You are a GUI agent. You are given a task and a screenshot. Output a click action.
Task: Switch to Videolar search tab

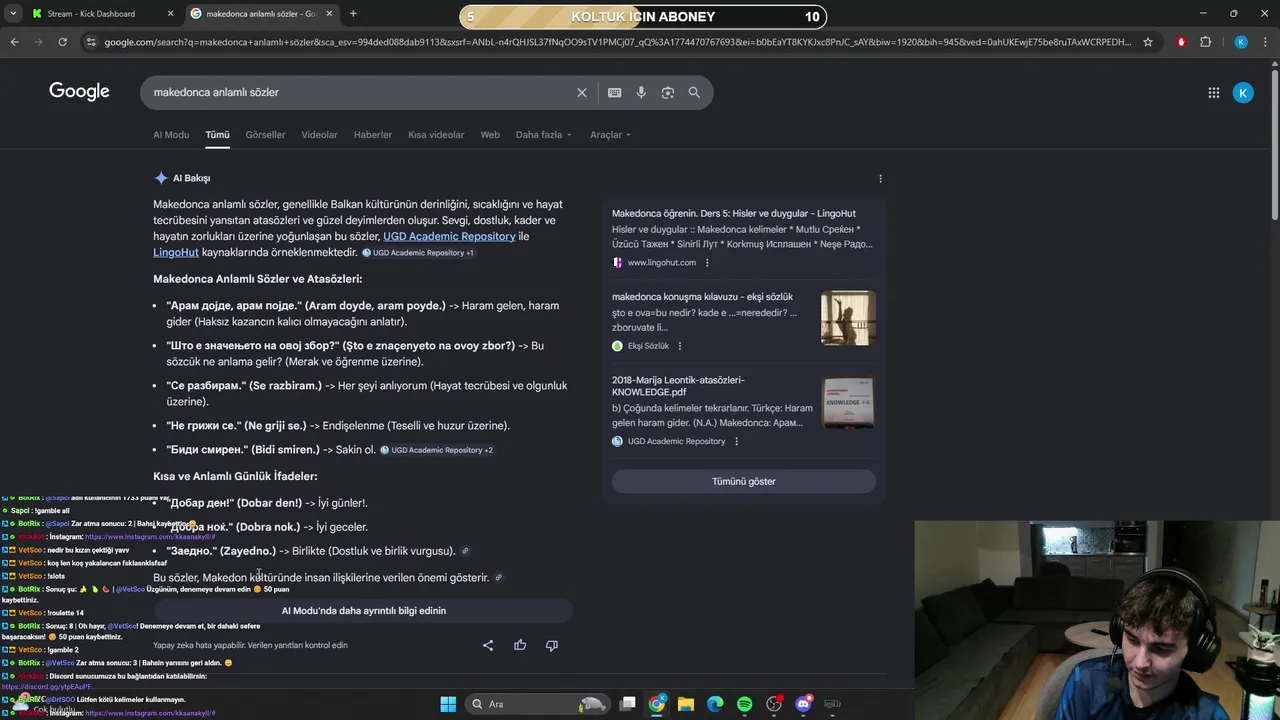(x=319, y=135)
